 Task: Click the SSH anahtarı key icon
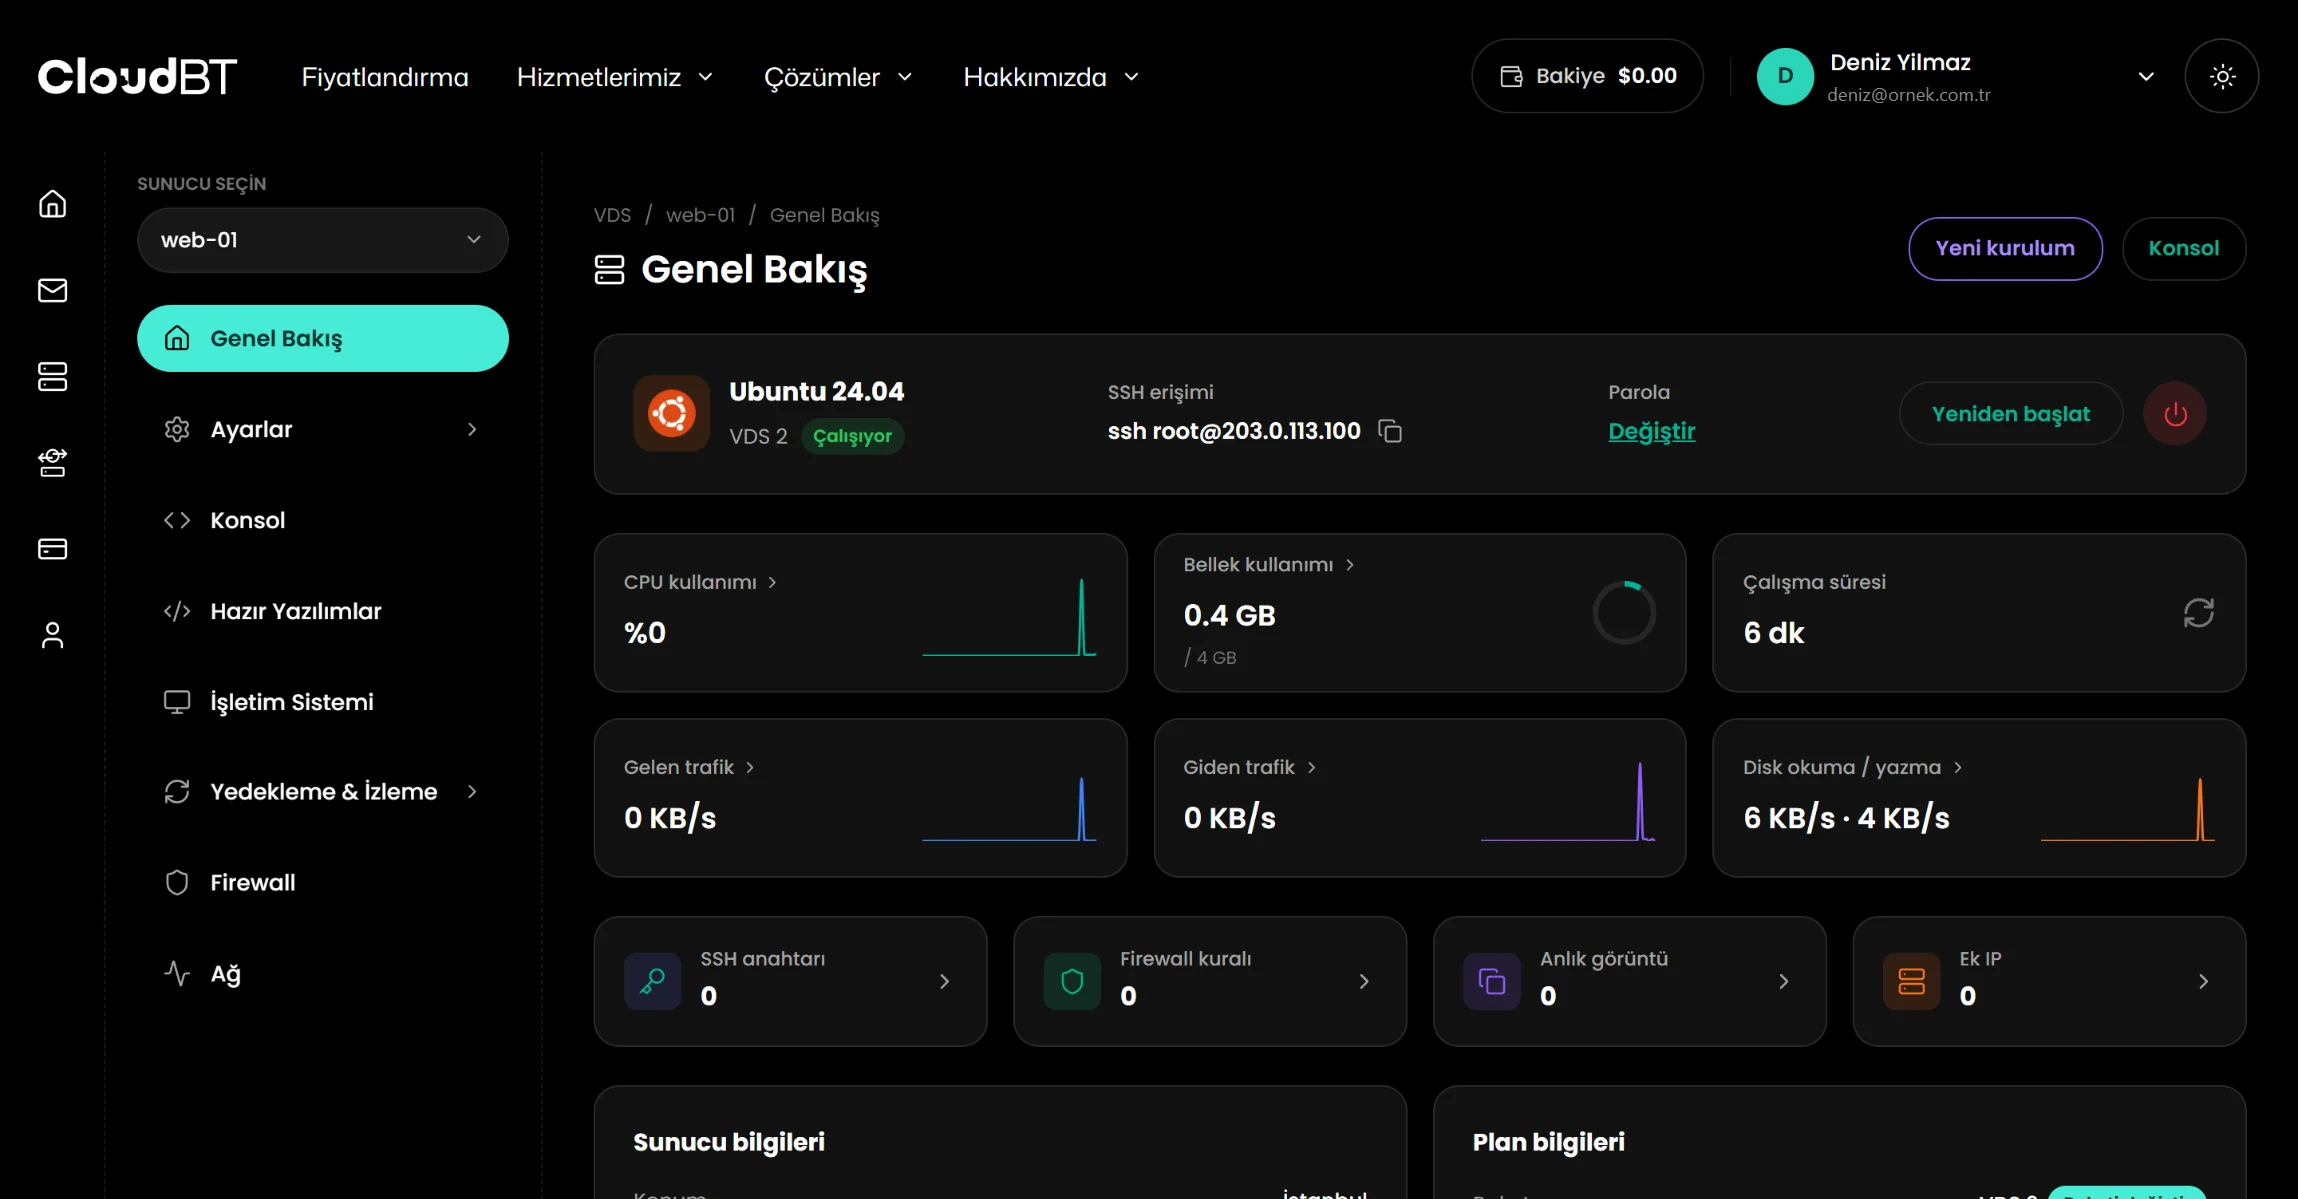[653, 981]
